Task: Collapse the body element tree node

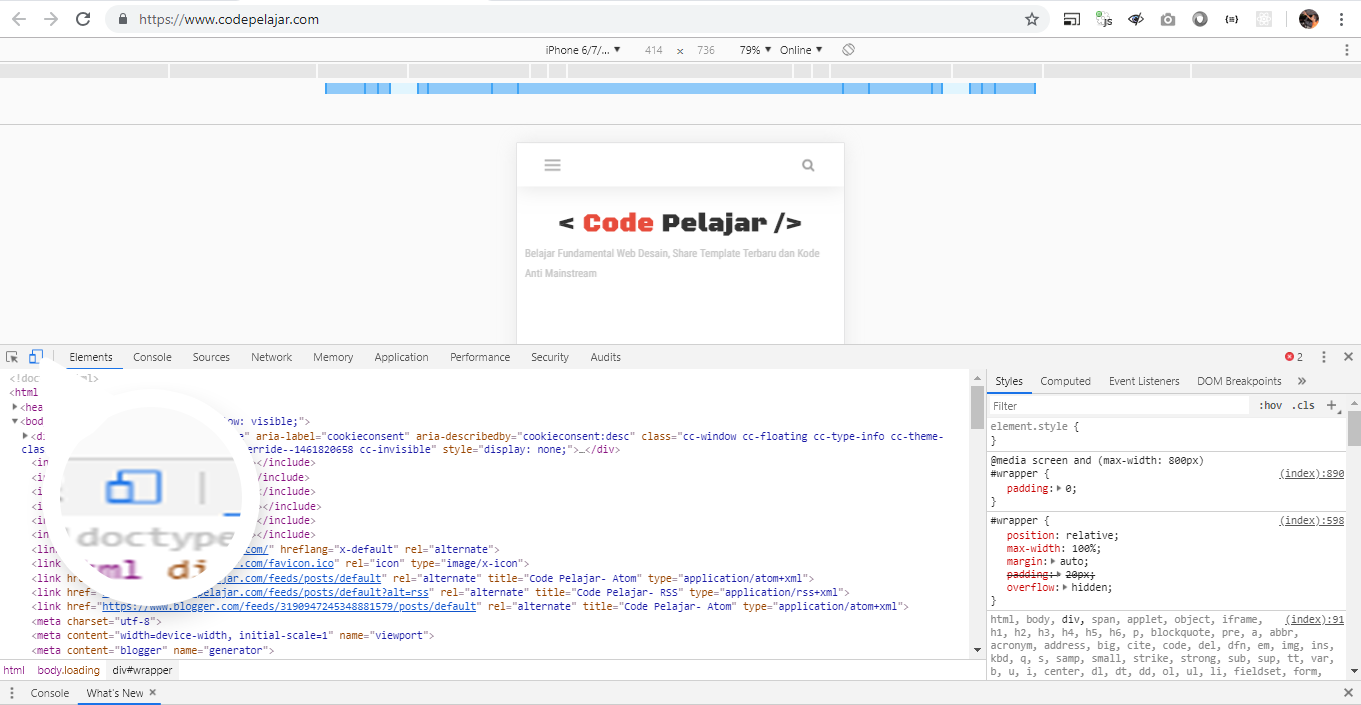Action: pyautogui.click(x=15, y=422)
